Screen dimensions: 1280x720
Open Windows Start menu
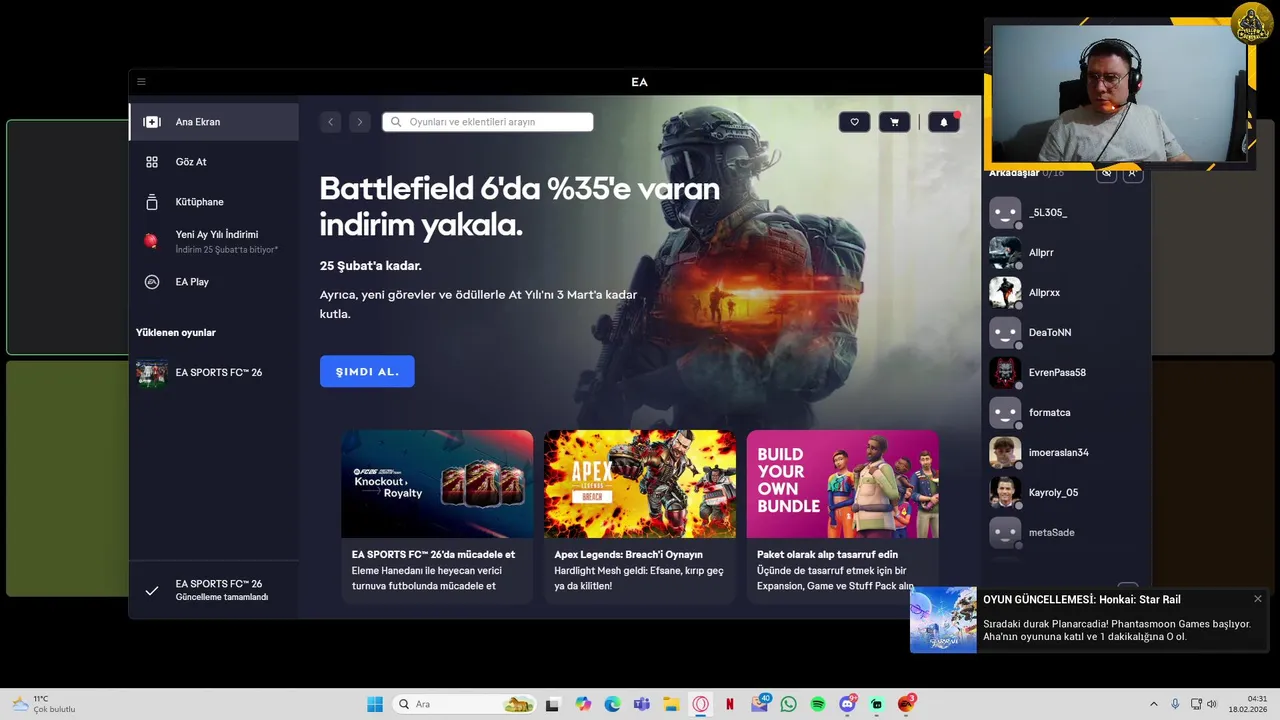coord(375,704)
